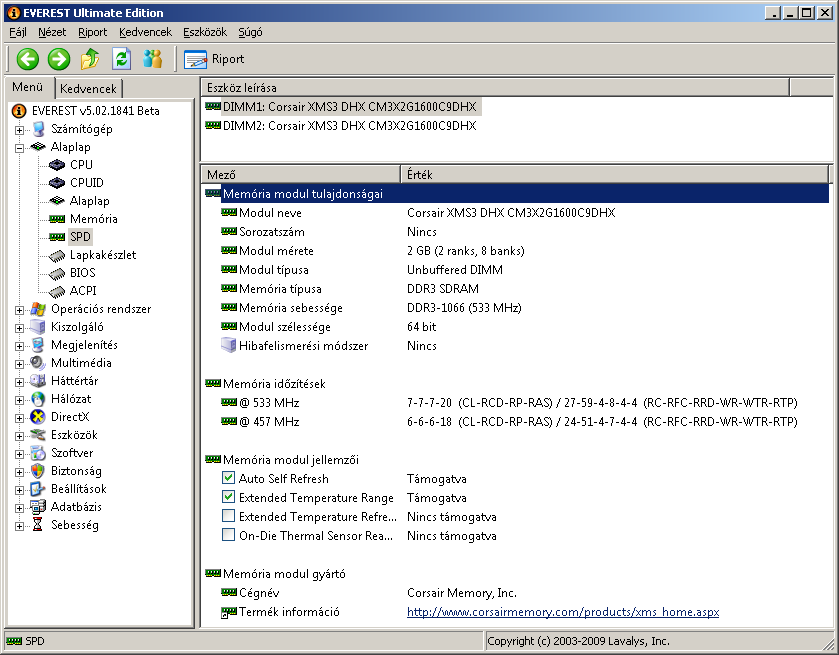Click the green Back arrow toolbar button
The height and width of the screenshot is (655, 839).
(28, 59)
